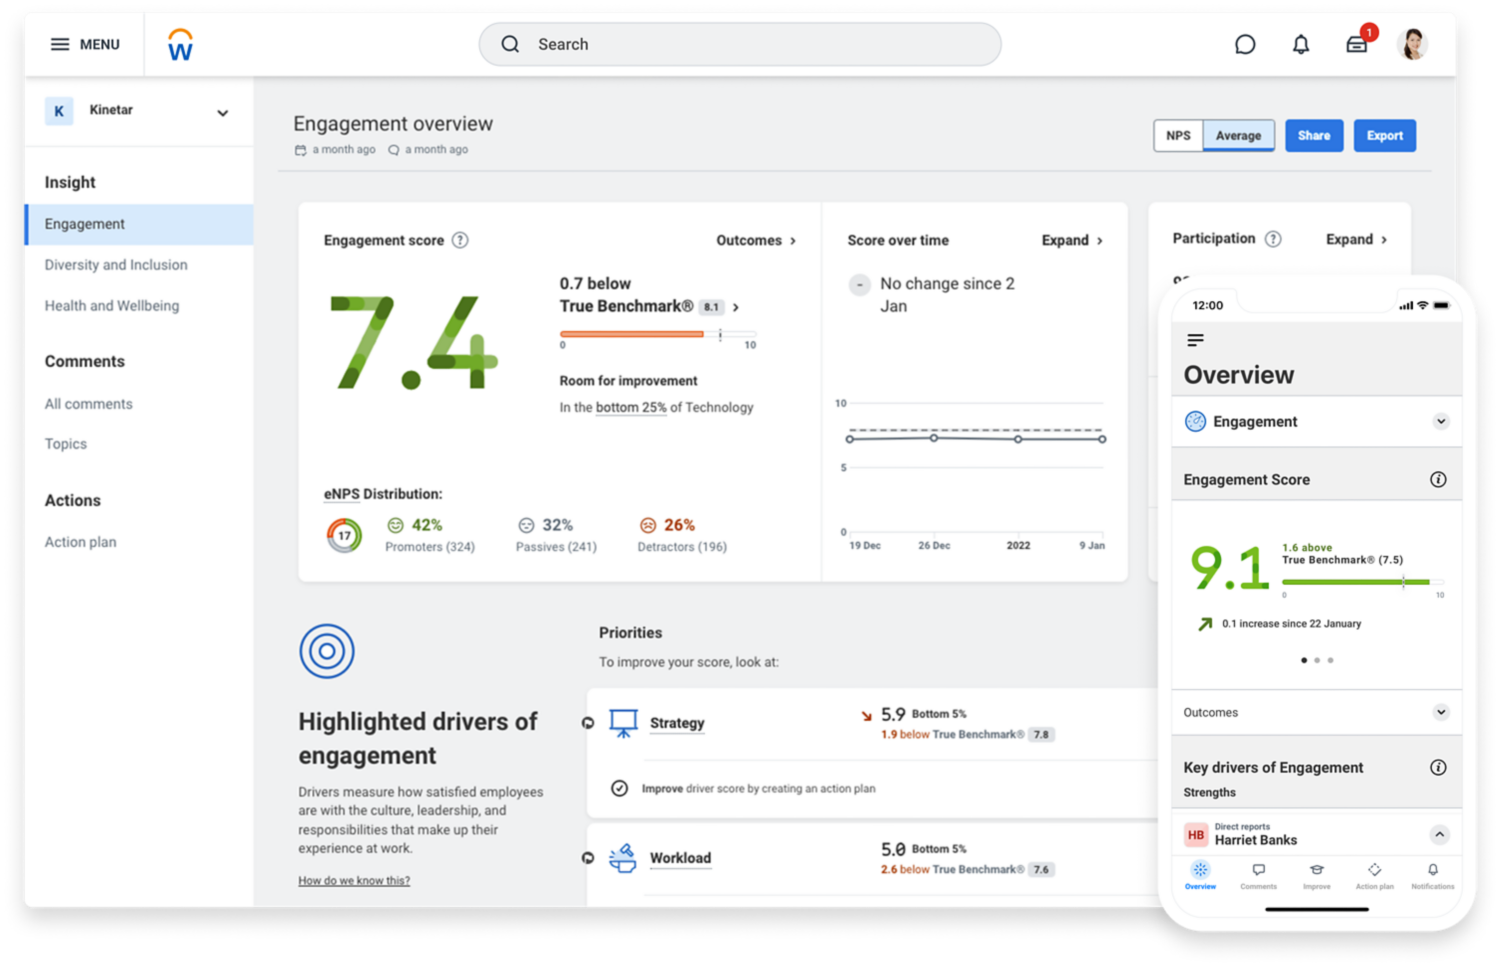The width and height of the screenshot is (1500, 968).
Task: Click the Export button
Action: click(x=1385, y=135)
